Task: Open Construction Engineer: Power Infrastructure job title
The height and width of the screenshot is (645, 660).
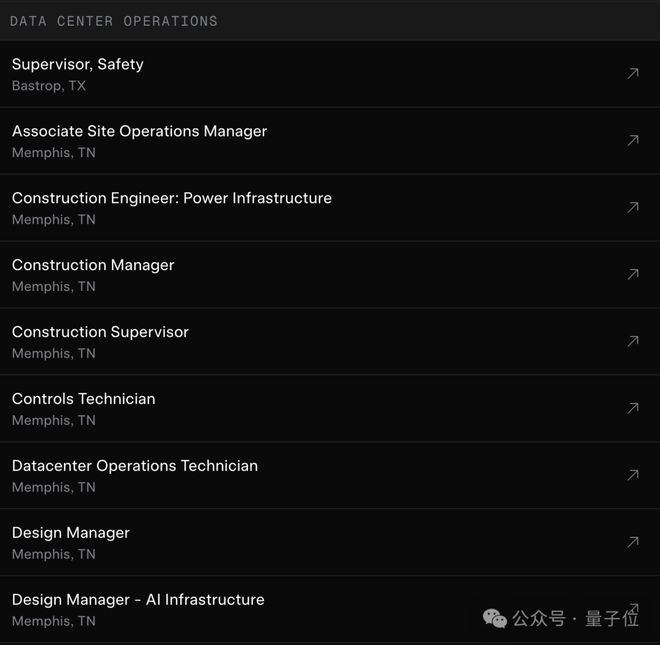Action: pos(172,198)
